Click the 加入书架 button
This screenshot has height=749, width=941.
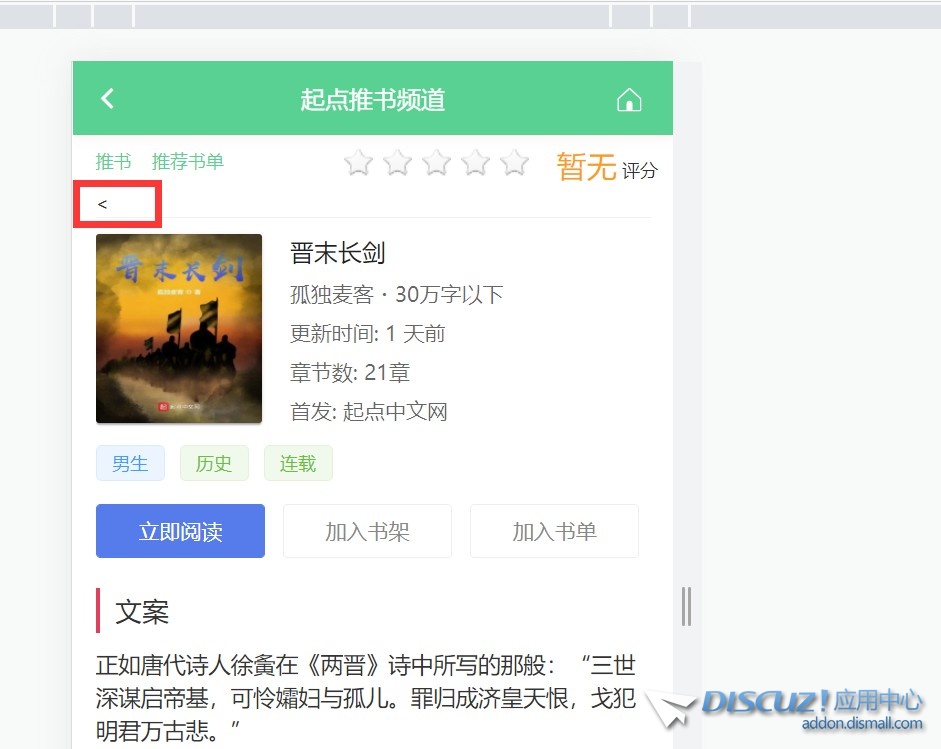point(367,531)
